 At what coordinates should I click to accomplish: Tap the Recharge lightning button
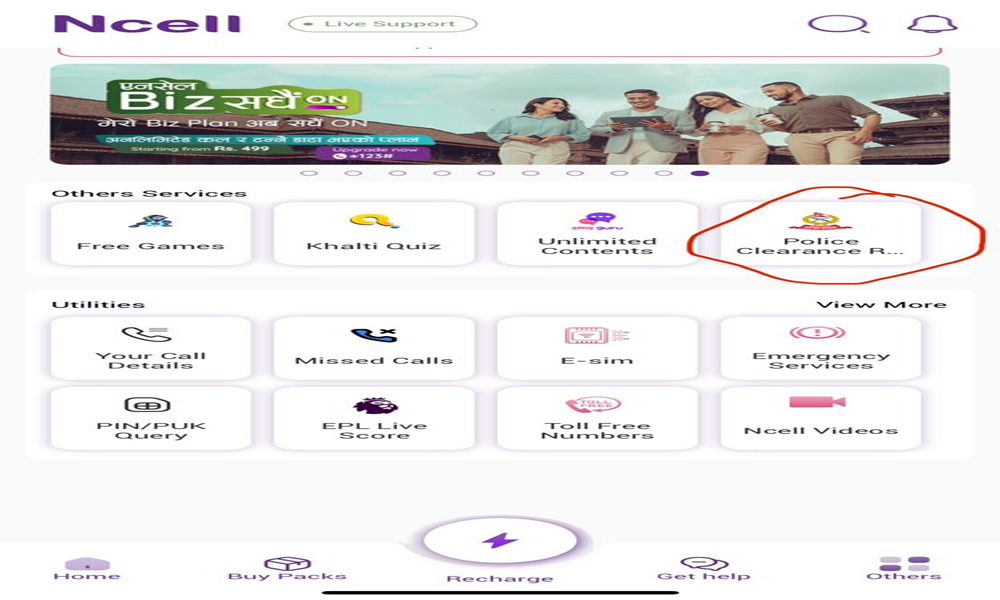pos(500,541)
